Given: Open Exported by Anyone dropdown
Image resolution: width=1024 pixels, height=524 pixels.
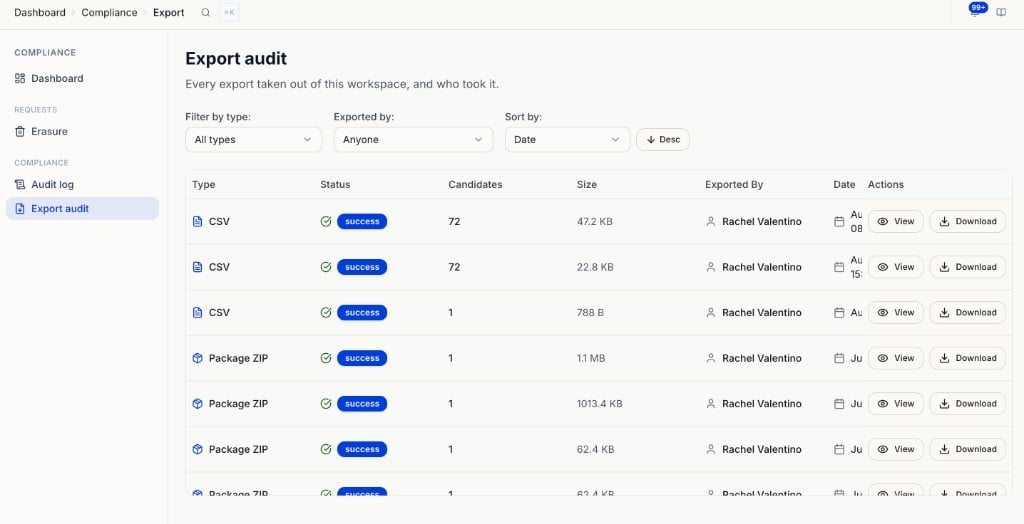Looking at the screenshot, I should [x=413, y=140].
